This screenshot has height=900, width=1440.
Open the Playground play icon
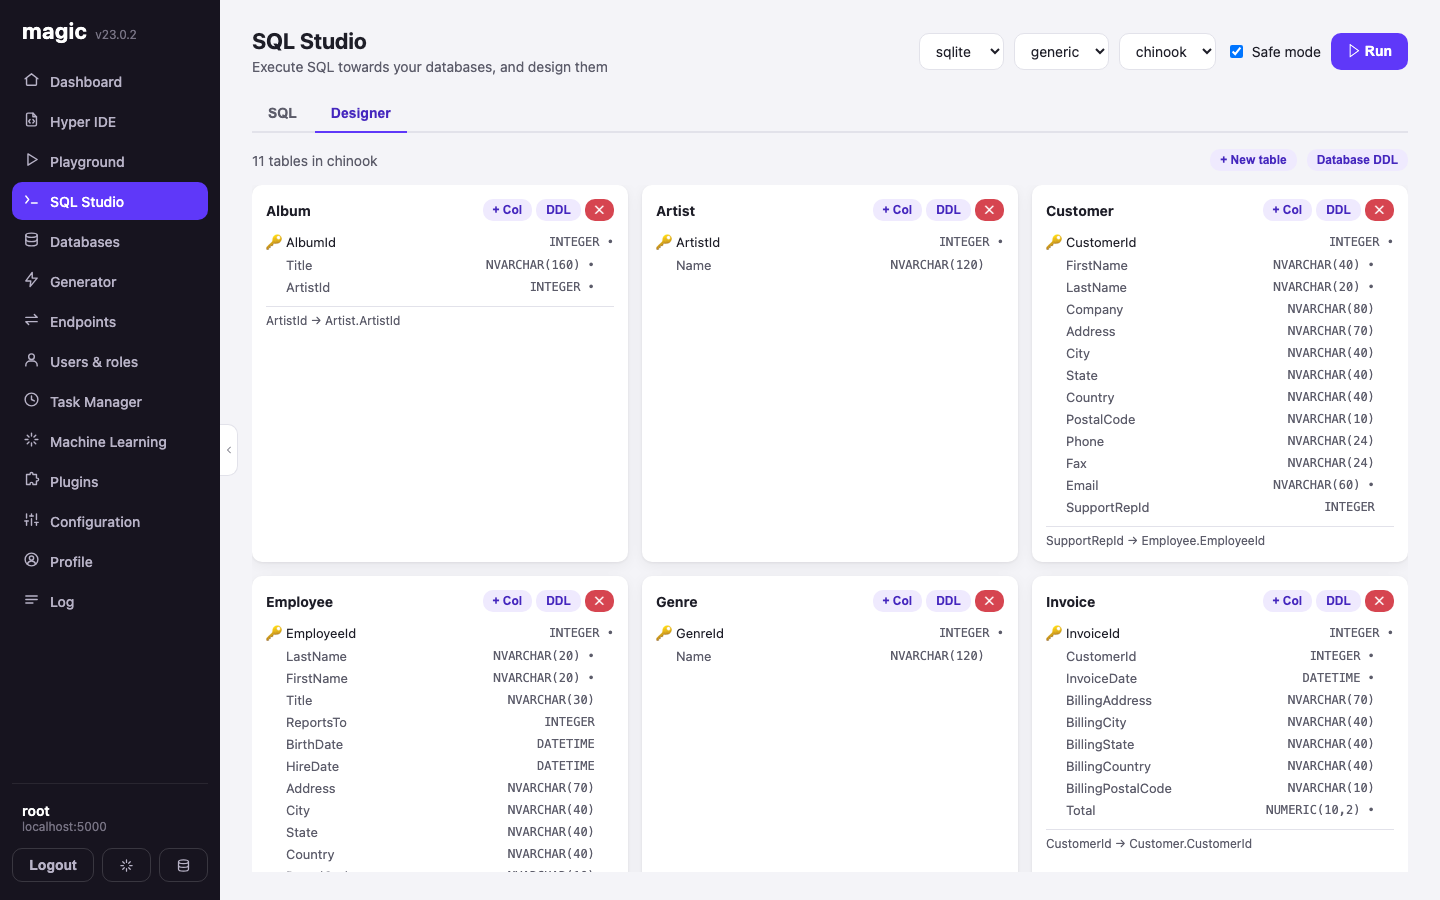[31, 160]
